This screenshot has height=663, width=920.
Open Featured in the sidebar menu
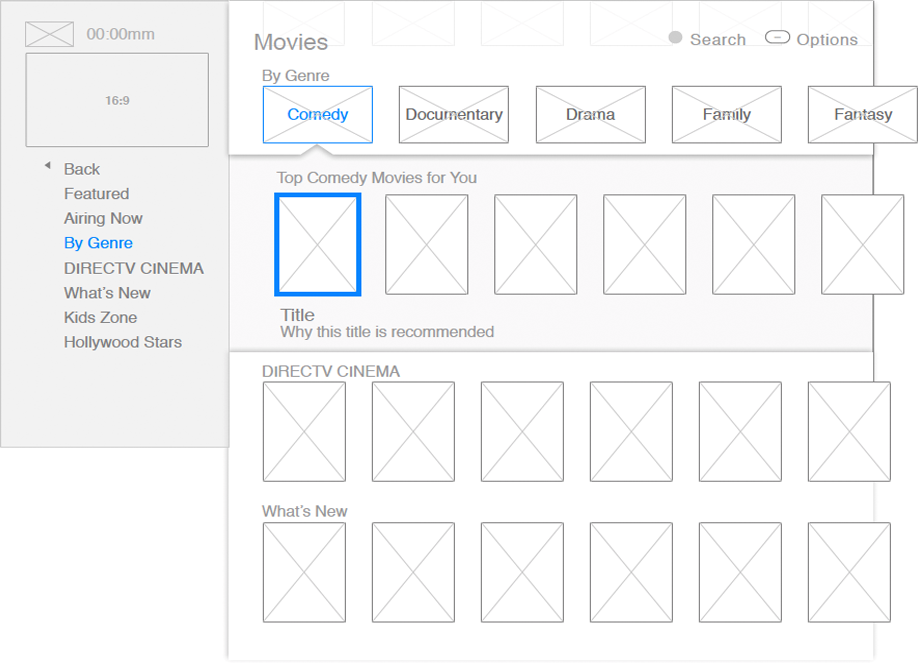[96, 194]
